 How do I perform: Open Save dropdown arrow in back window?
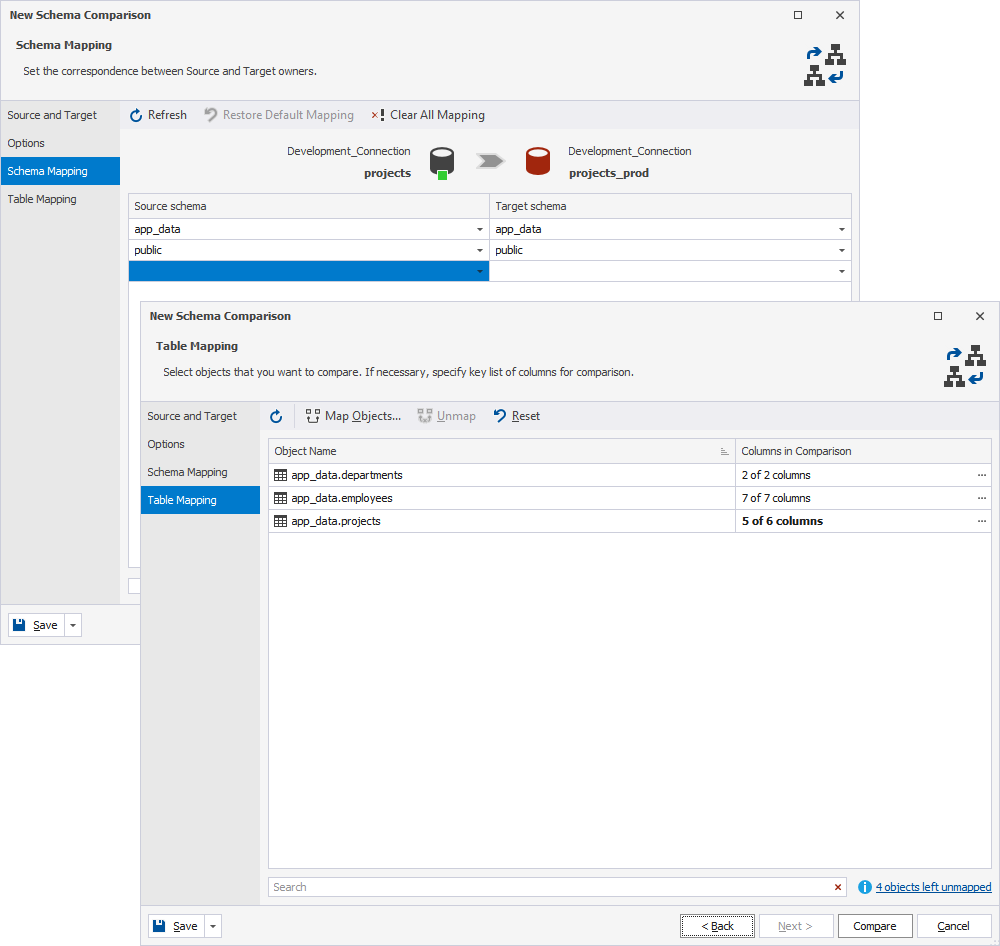click(x=73, y=625)
